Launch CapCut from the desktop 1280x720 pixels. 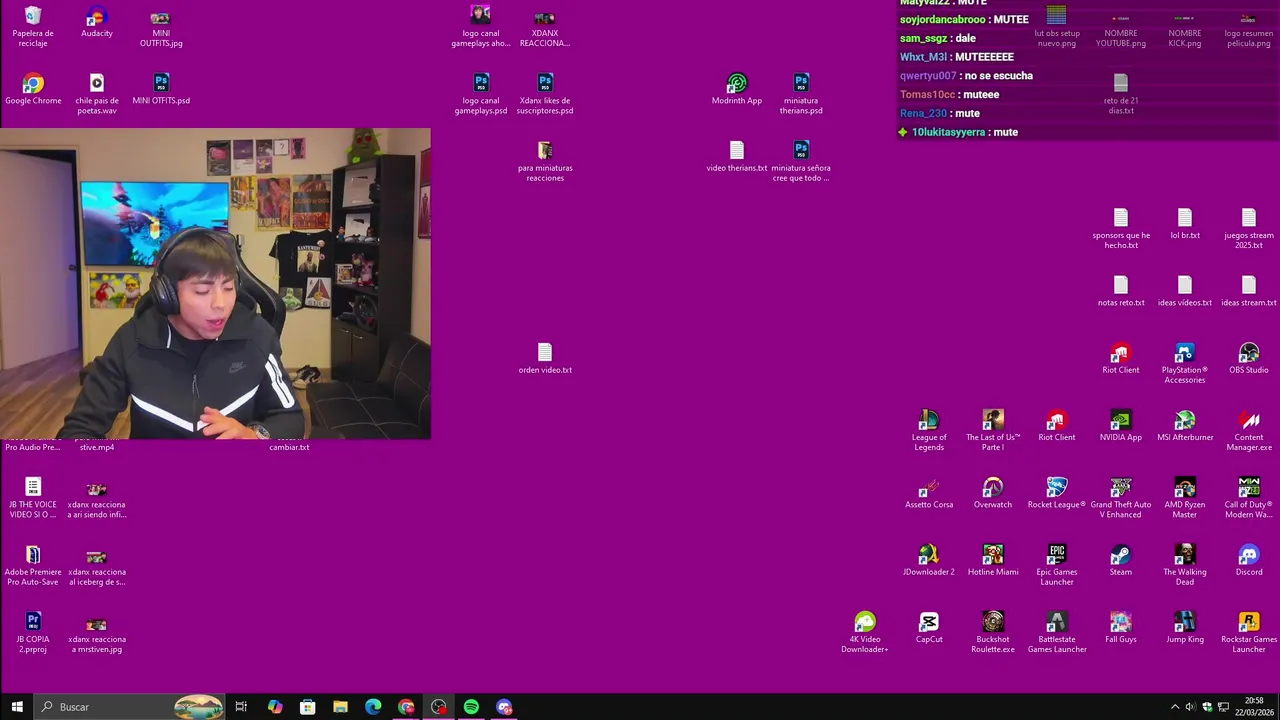pos(929,627)
